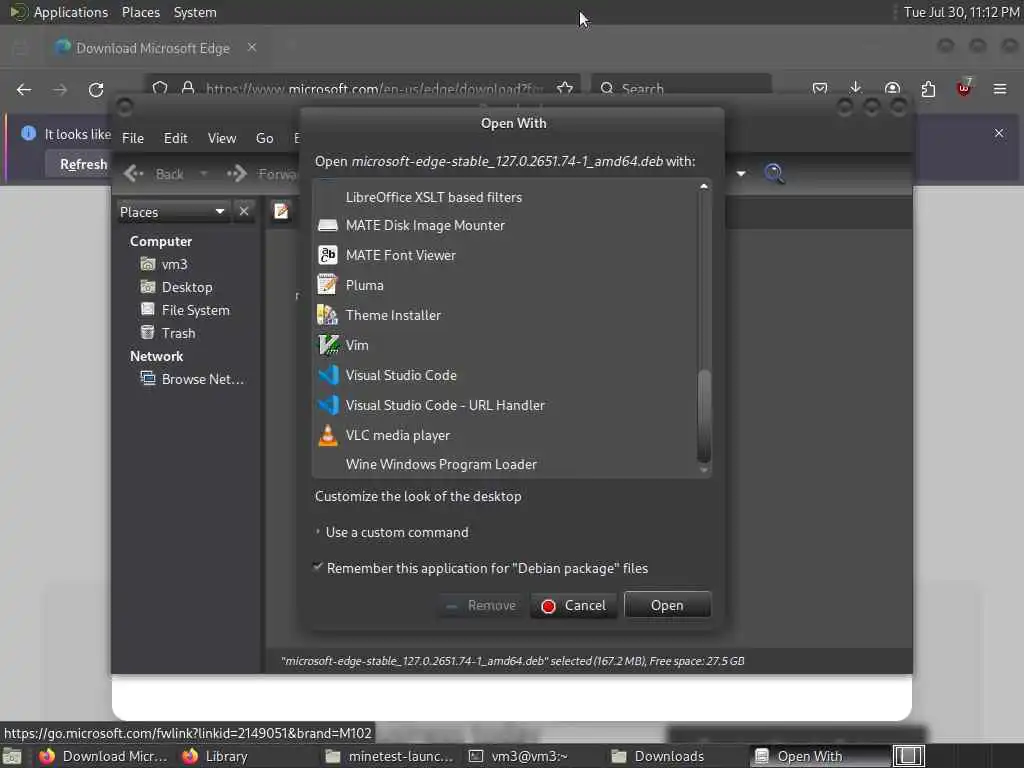
Task: Click the clock in top panel
Action: [961, 12]
